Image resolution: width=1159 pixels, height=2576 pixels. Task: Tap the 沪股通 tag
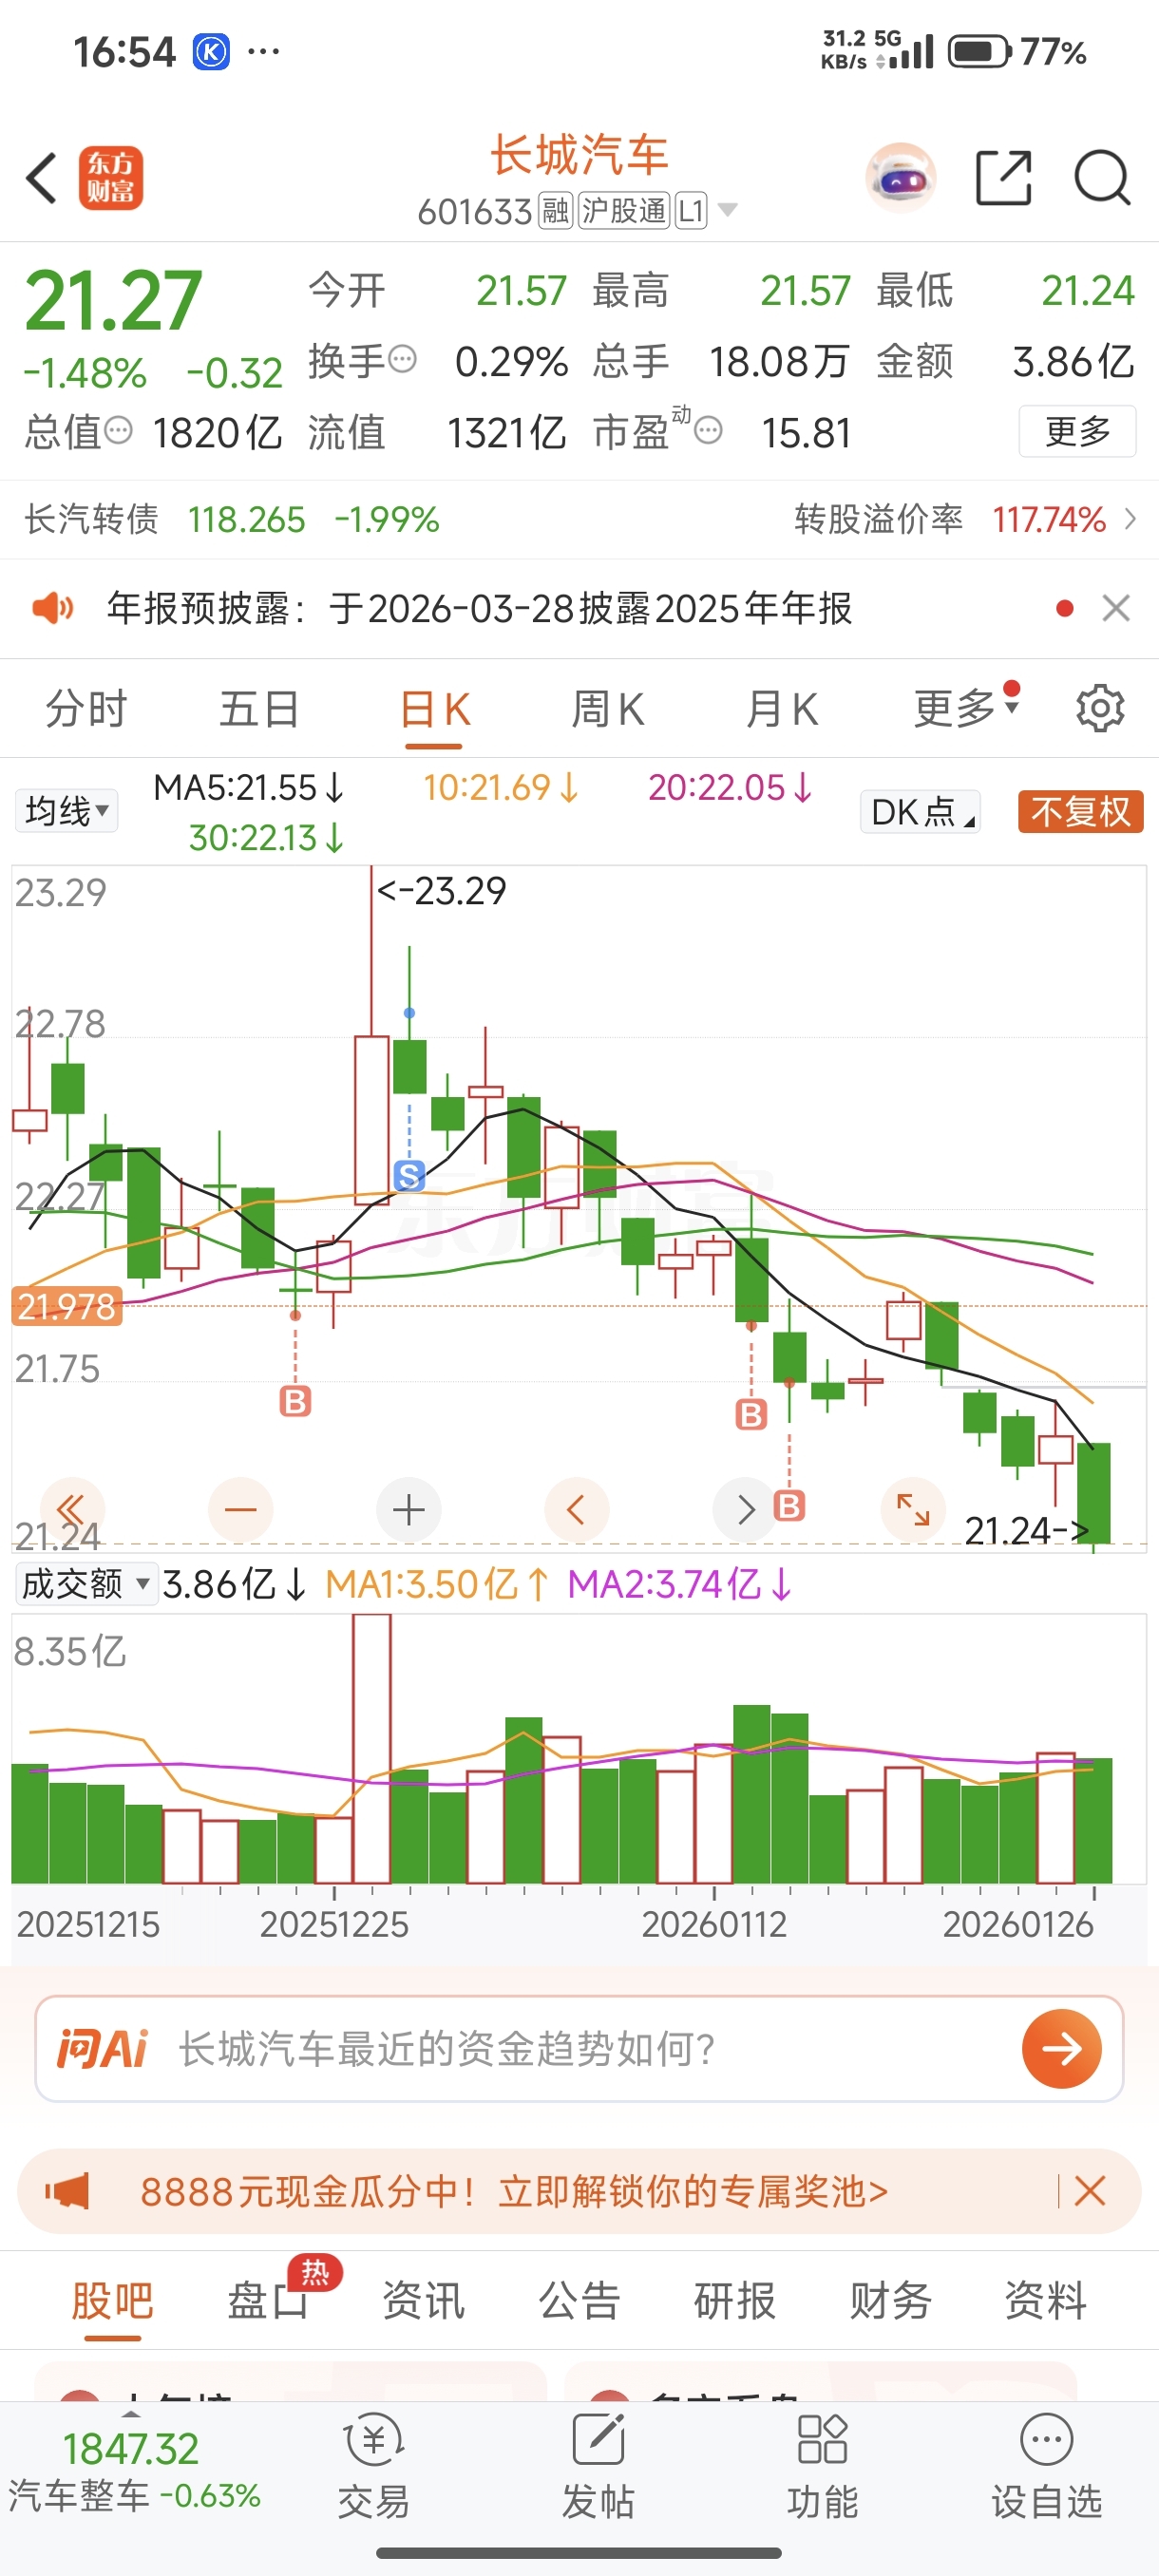[624, 210]
